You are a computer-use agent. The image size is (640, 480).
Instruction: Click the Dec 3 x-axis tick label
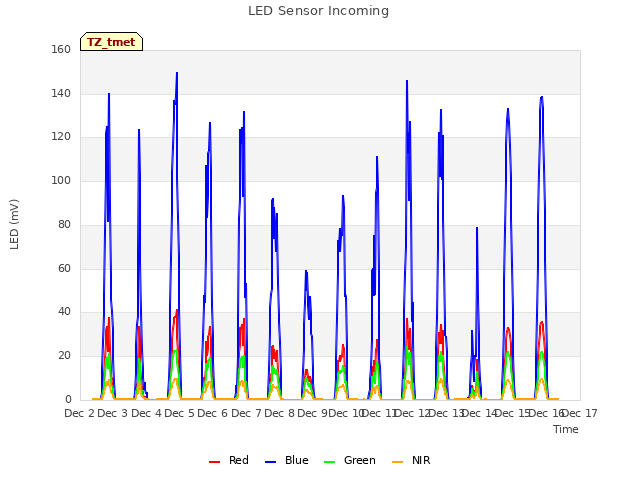[113, 413]
